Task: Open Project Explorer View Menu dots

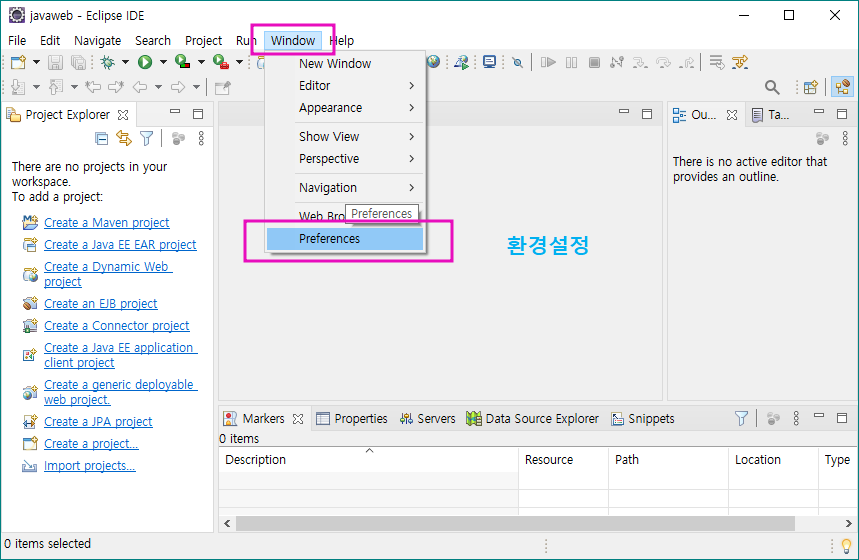Action: coord(201,139)
